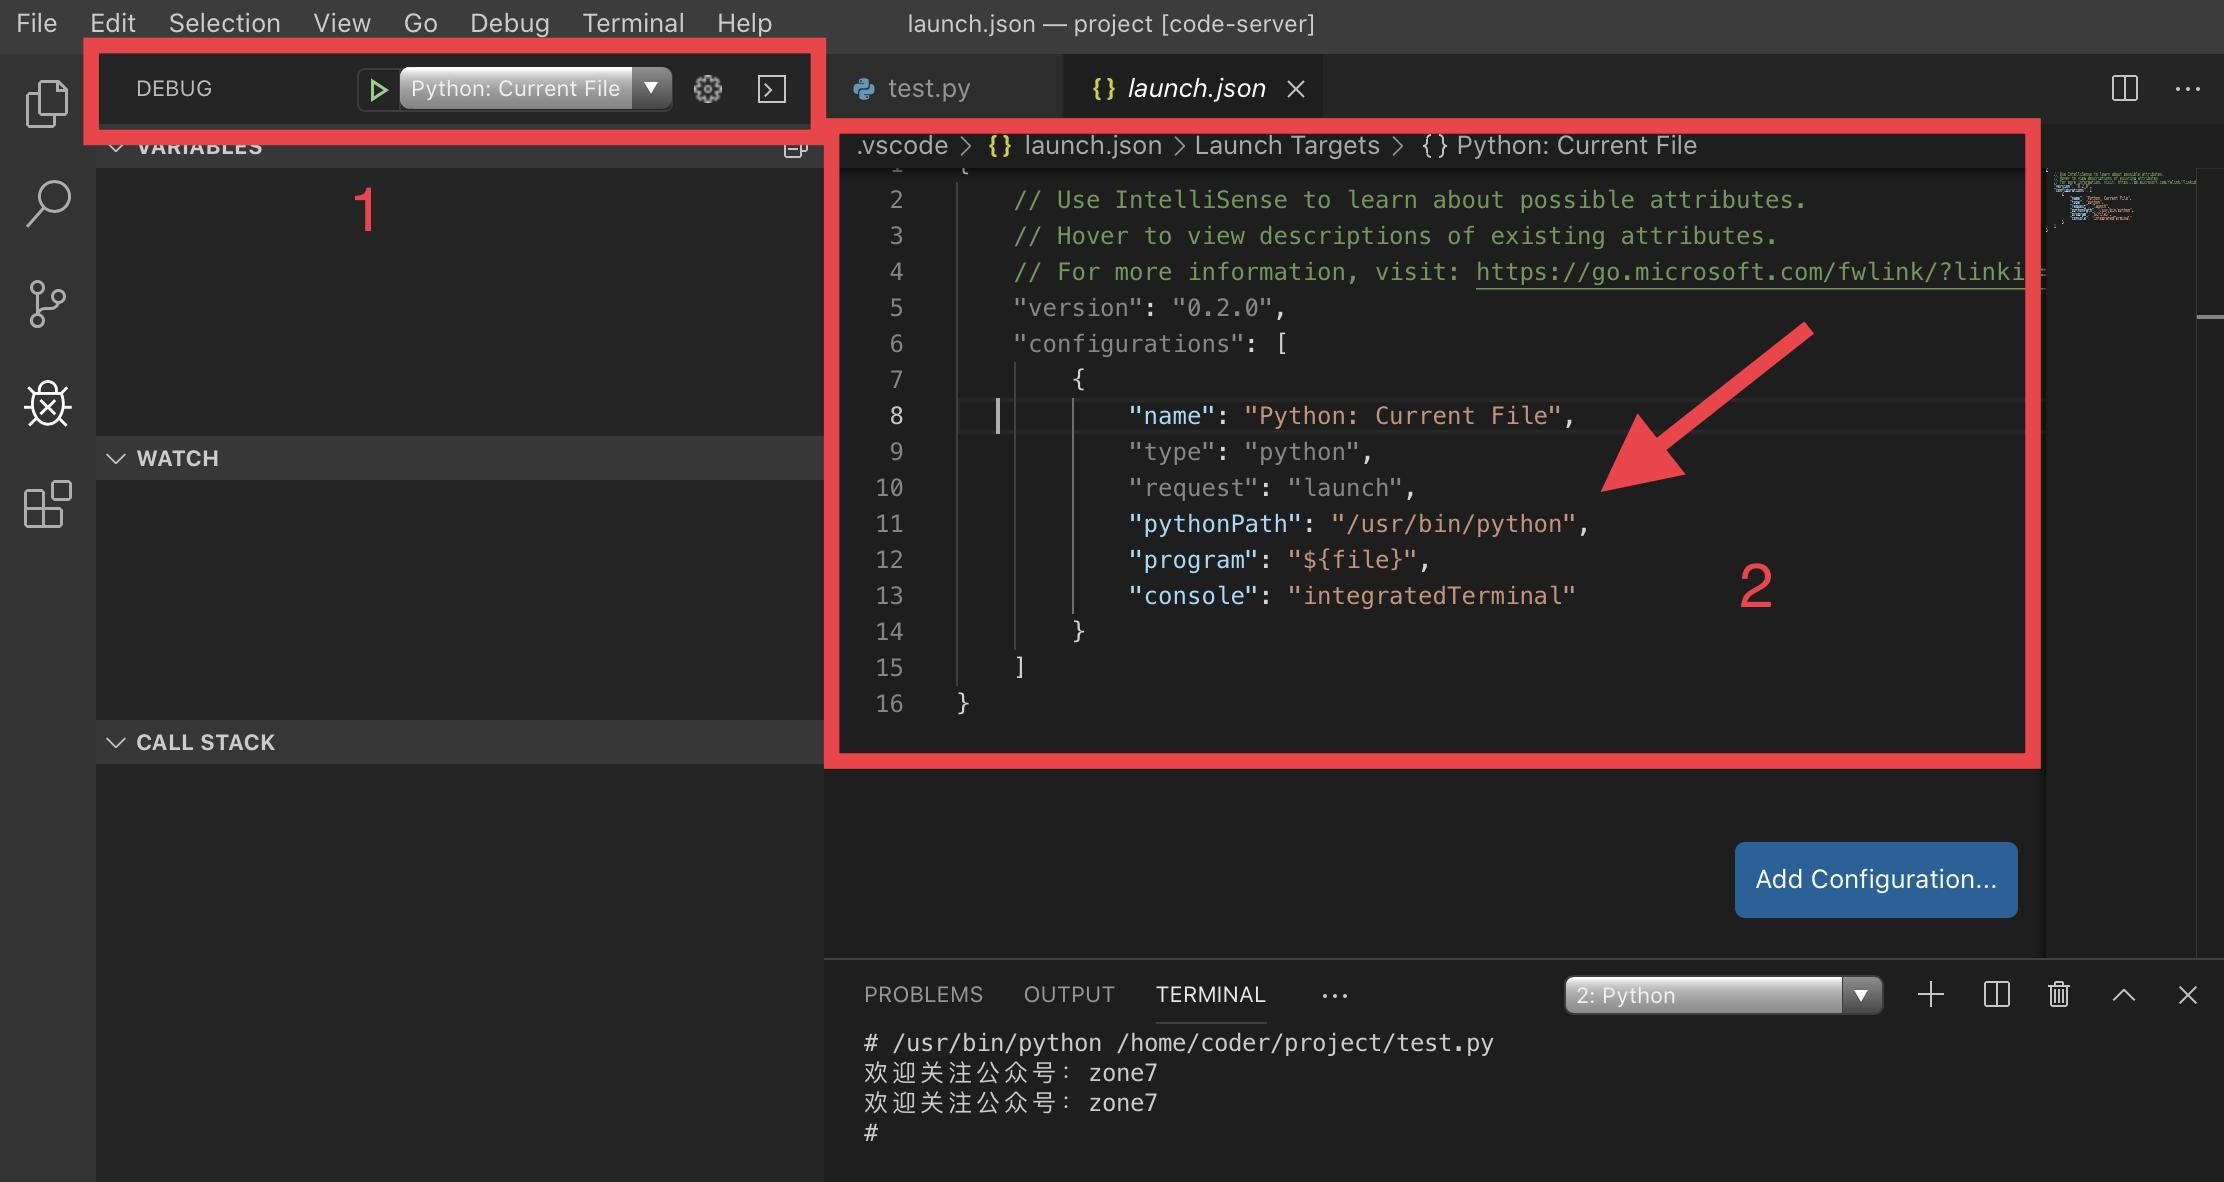
Task: Switch to the test.py tab
Action: (927, 89)
